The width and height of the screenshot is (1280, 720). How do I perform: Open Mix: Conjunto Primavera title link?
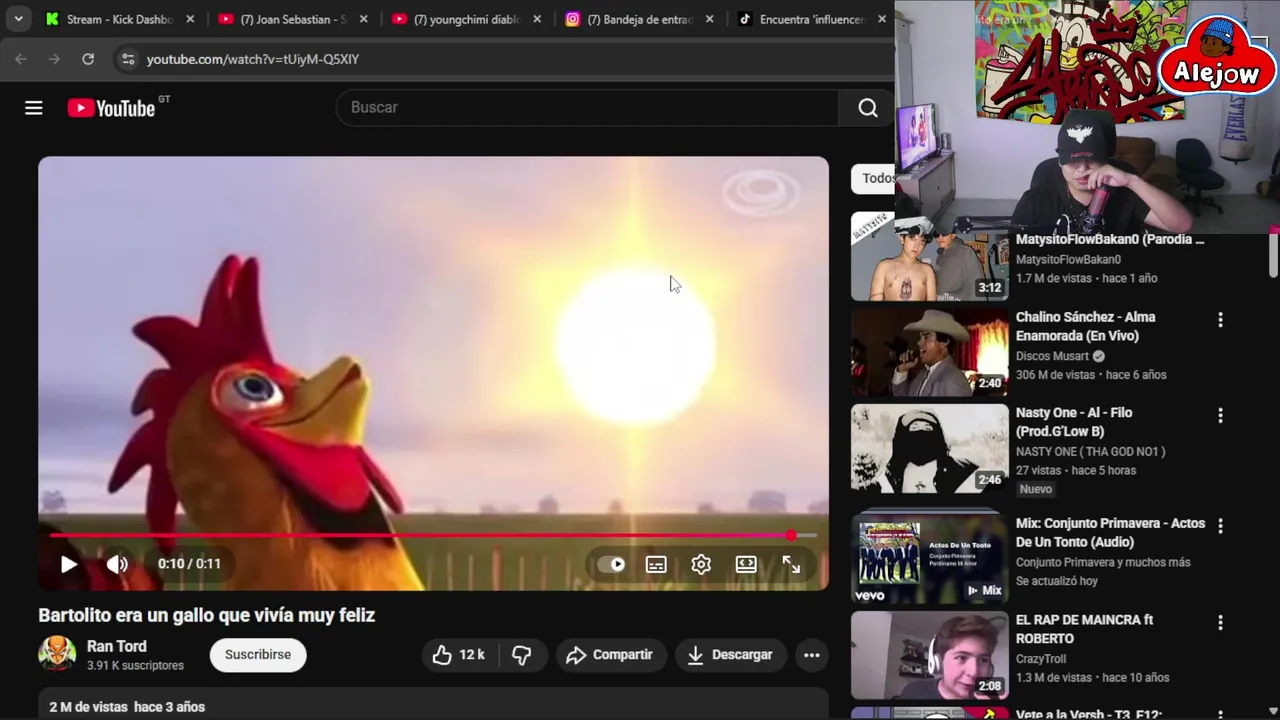pos(1110,533)
